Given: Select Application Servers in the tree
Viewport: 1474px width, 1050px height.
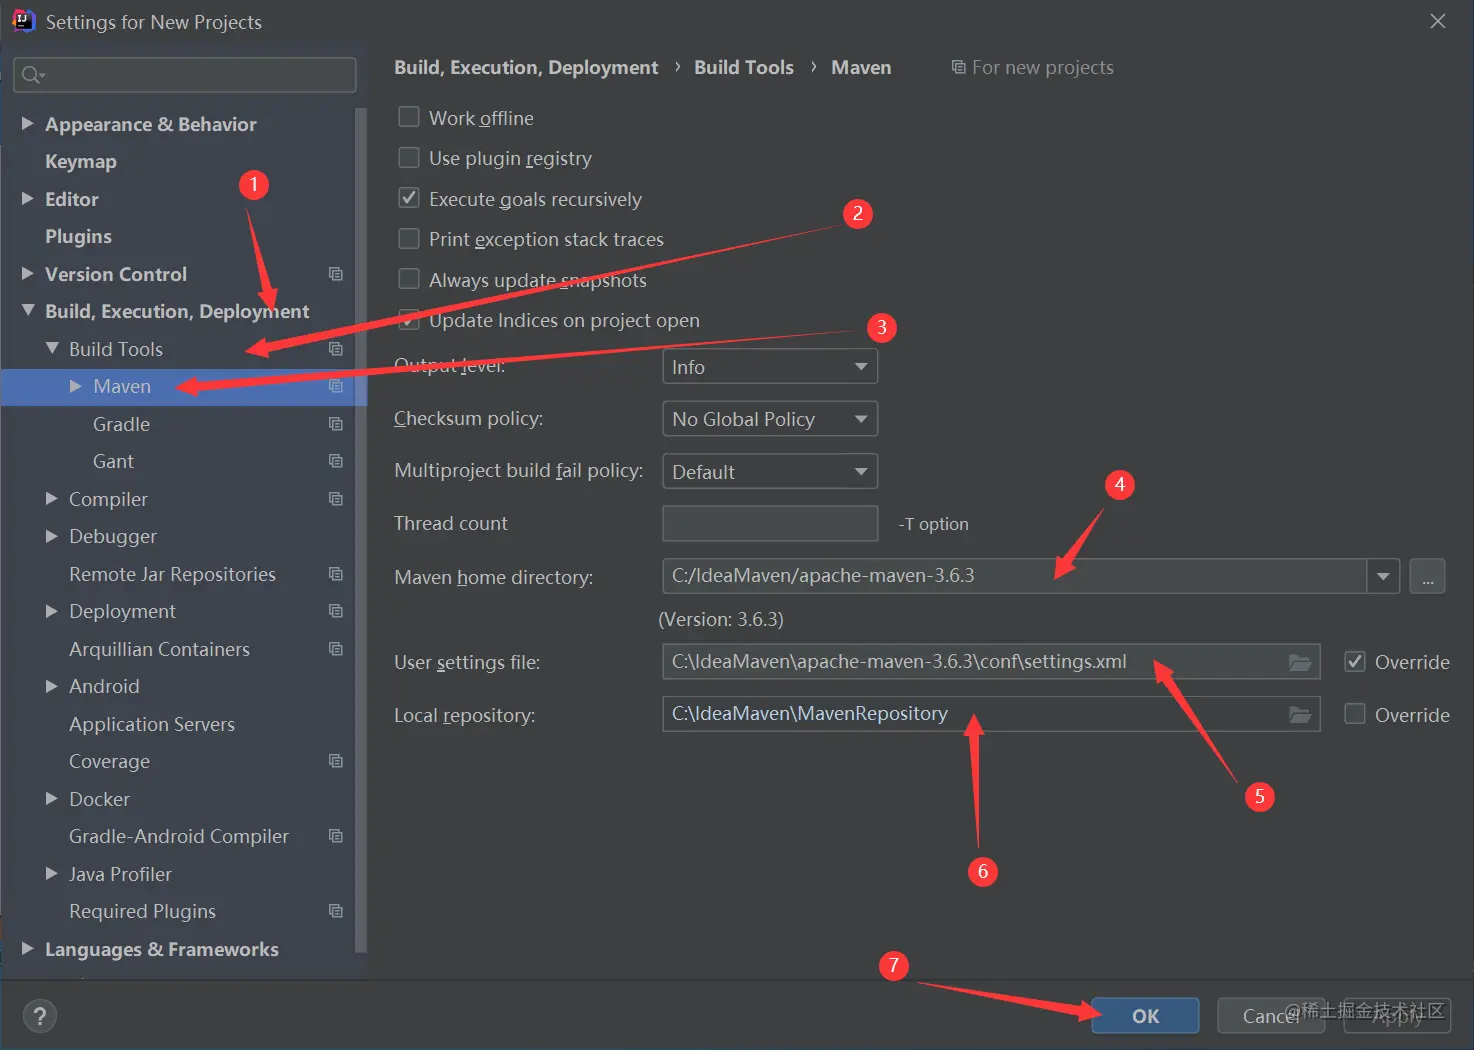Looking at the screenshot, I should click(152, 724).
